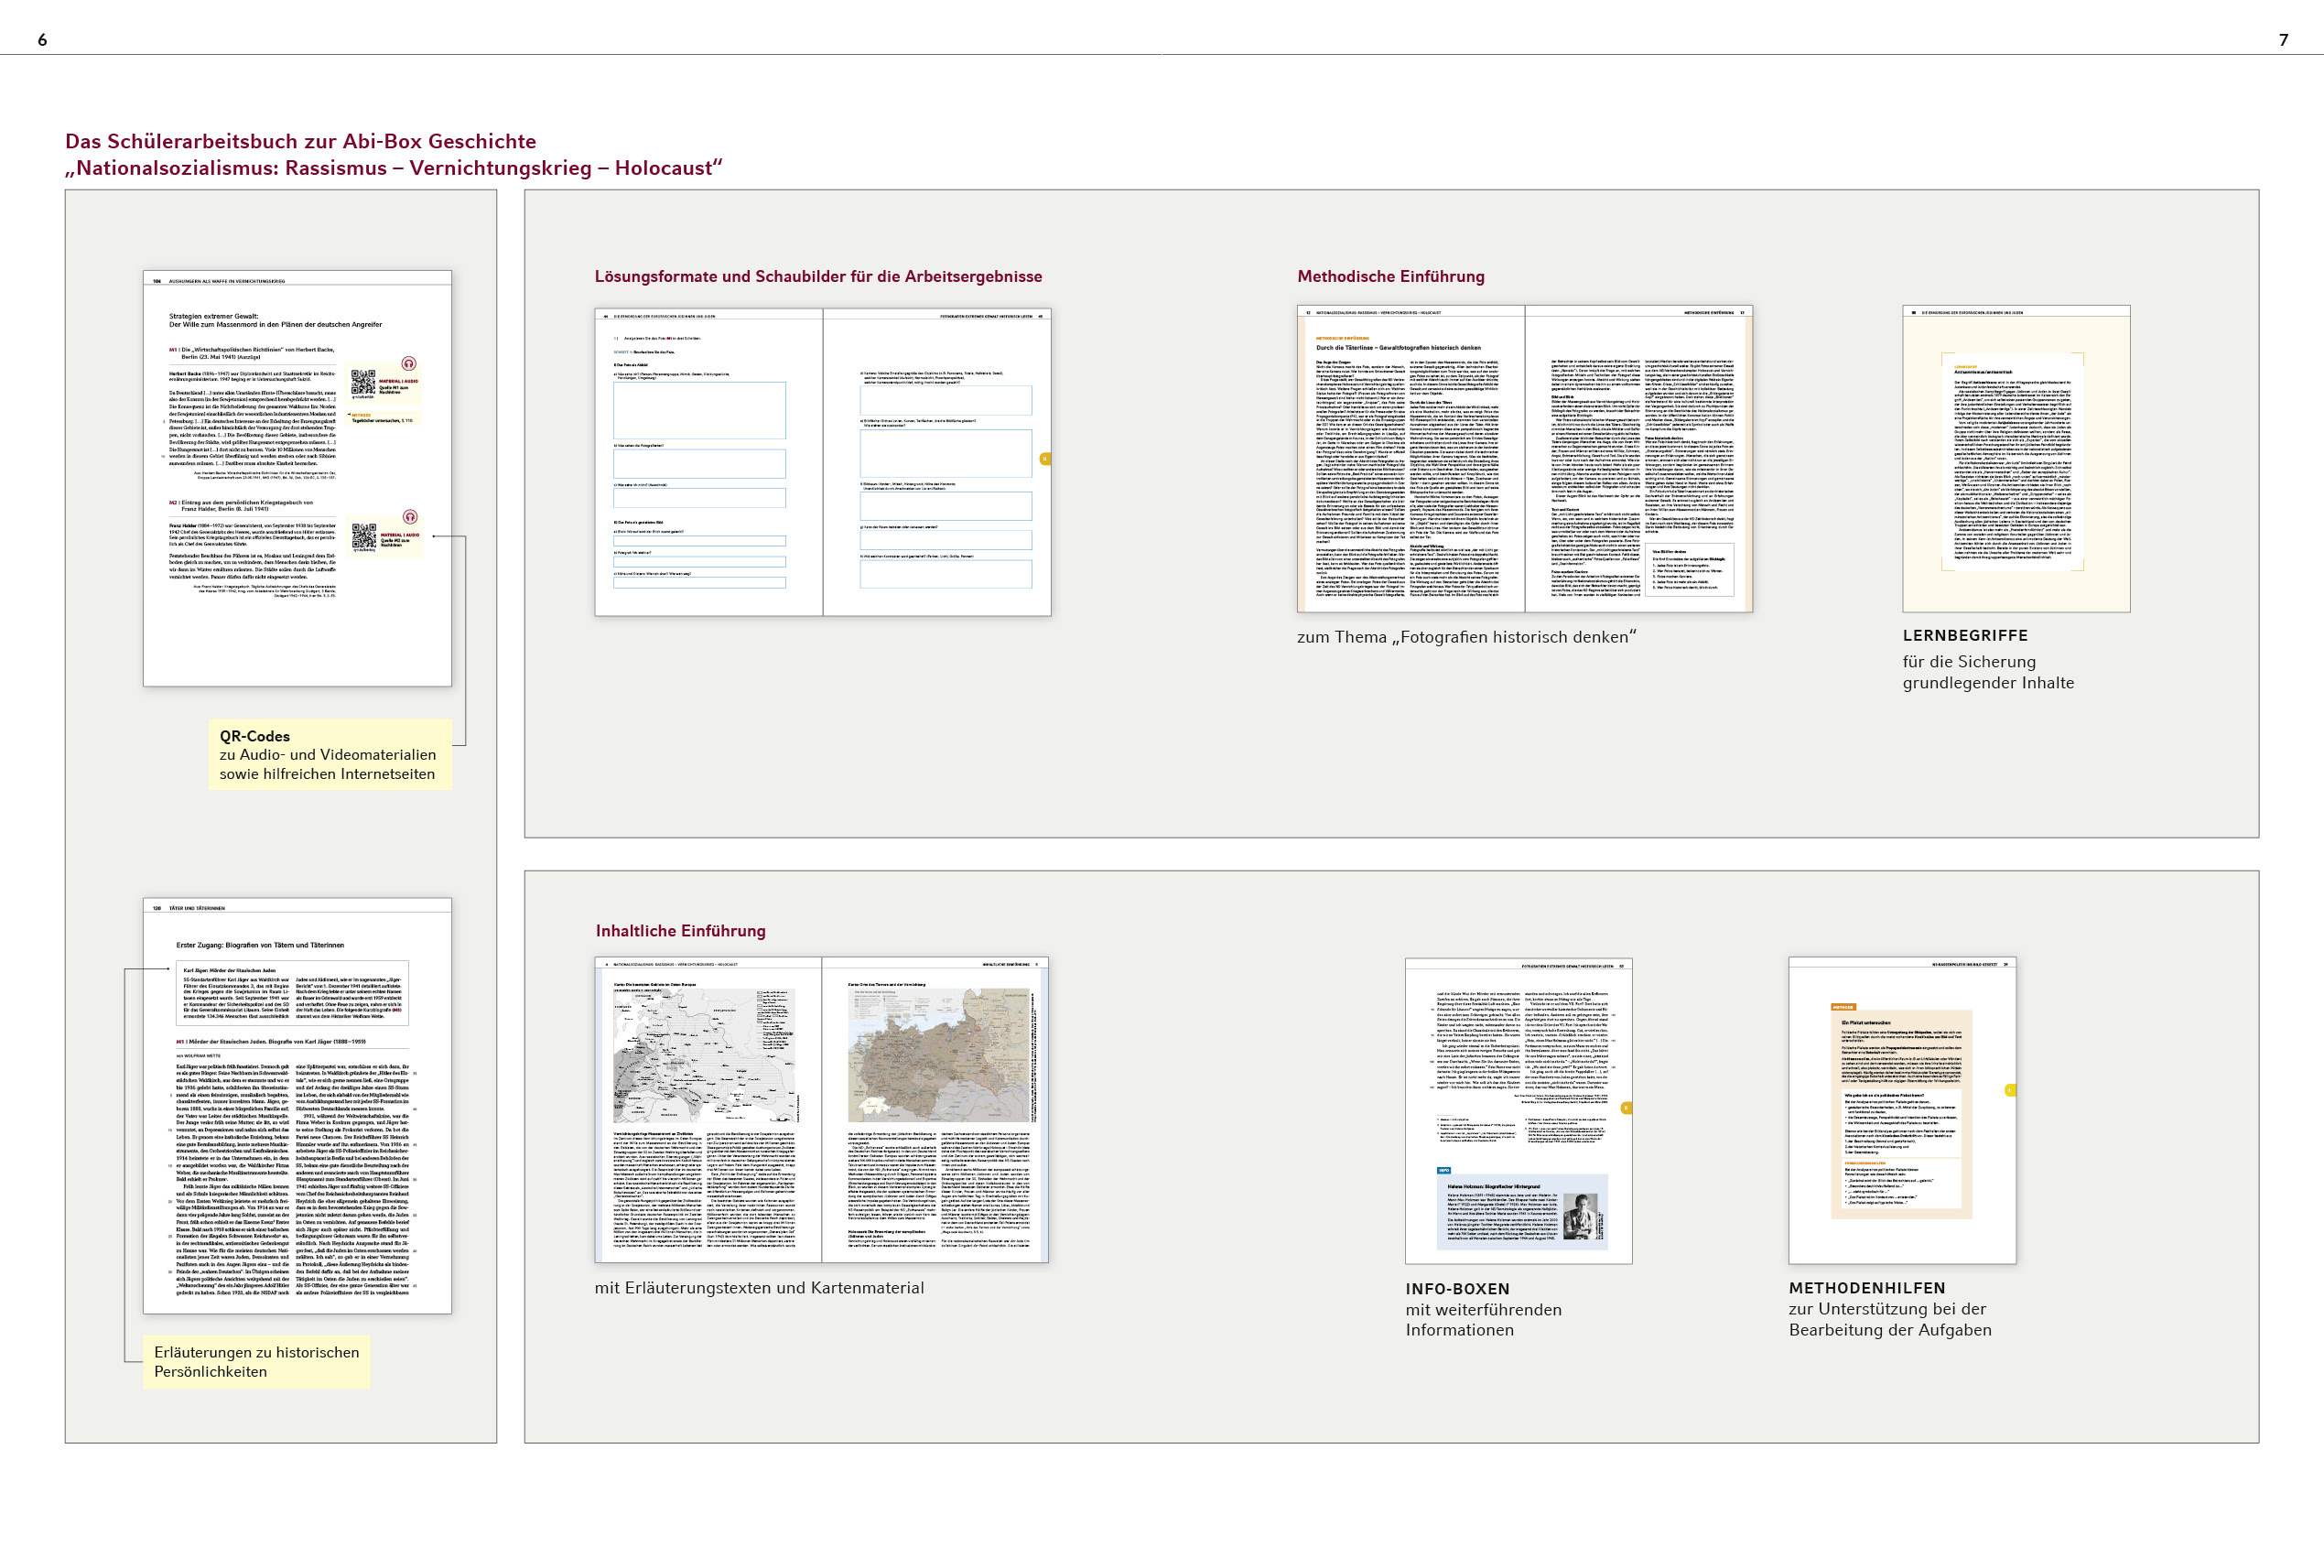Click 'Lösungsformate und Schaubilder für die Arbeitsergebnisse' heading

click(x=818, y=277)
